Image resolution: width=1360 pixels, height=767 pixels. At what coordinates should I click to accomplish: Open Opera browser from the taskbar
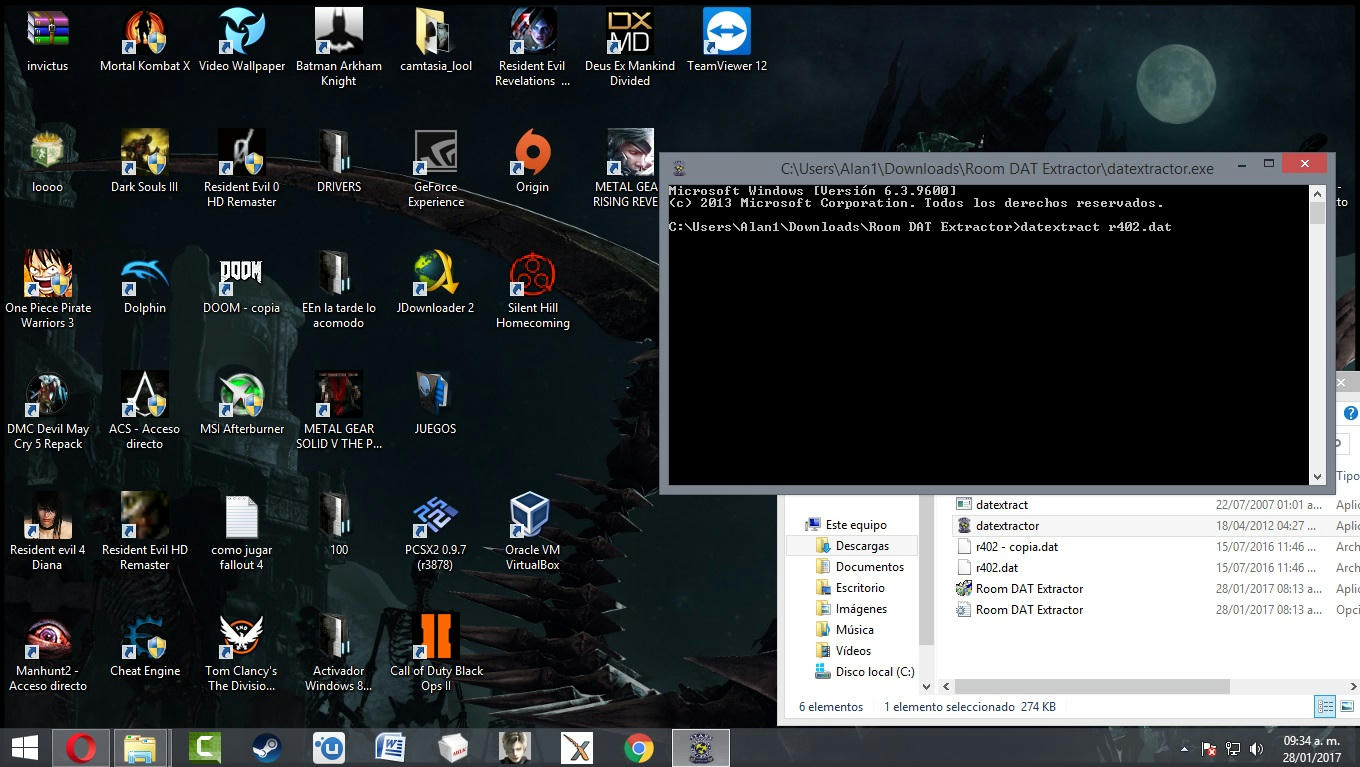[82, 748]
